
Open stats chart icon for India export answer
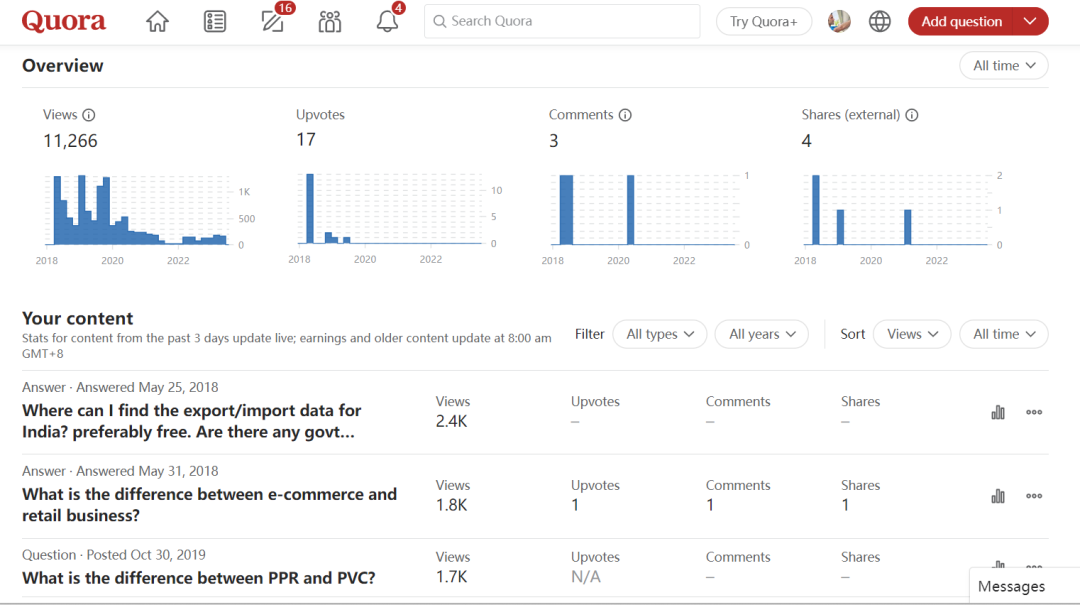[x=998, y=412]
